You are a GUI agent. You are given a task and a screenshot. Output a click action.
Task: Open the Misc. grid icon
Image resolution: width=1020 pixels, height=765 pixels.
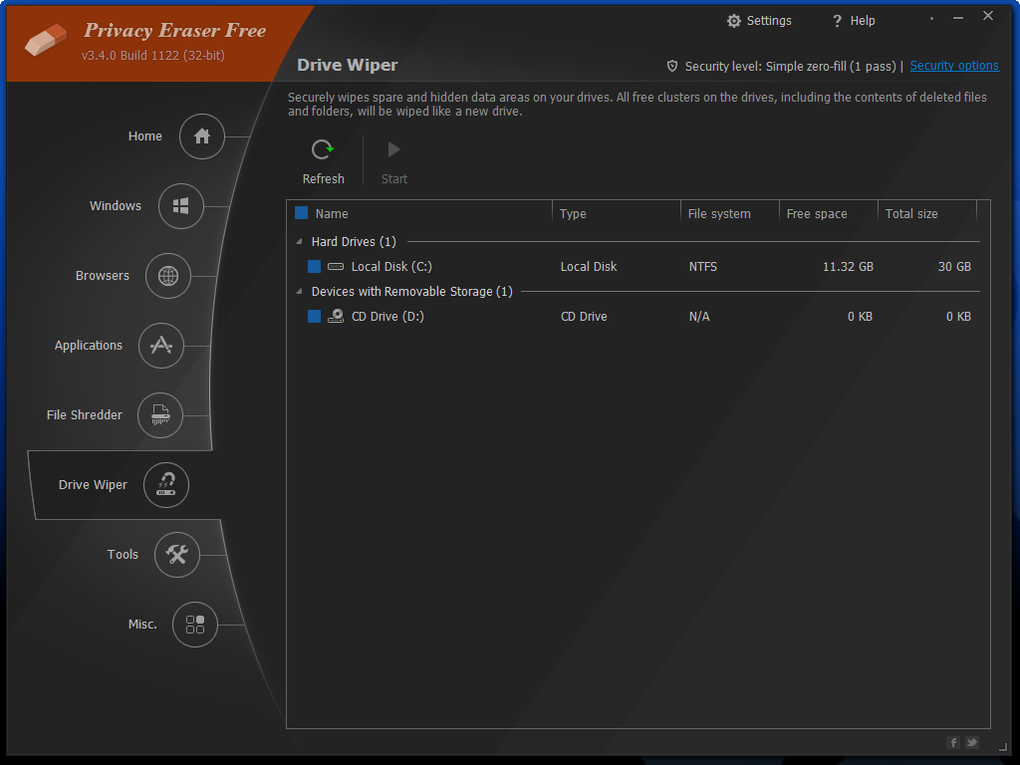pos(195,624)
